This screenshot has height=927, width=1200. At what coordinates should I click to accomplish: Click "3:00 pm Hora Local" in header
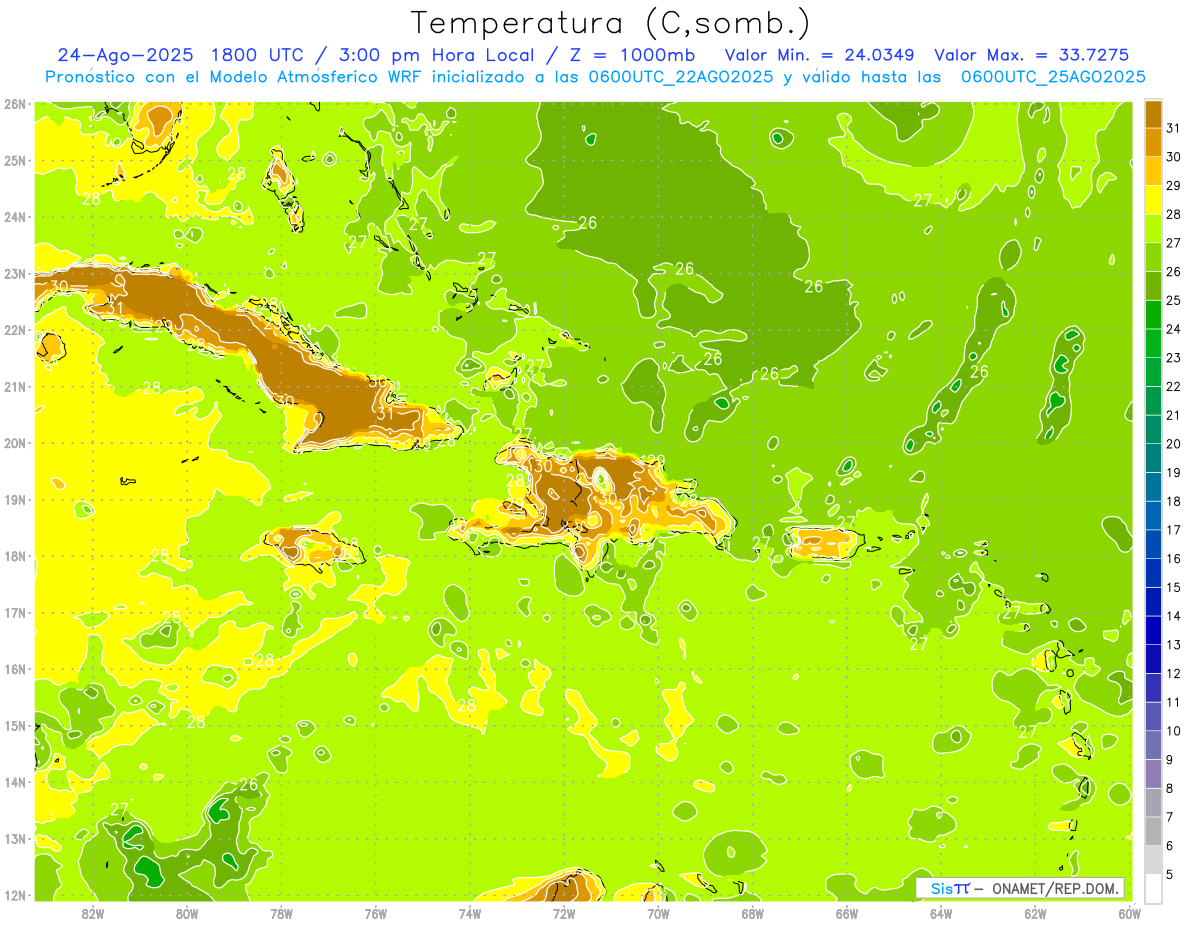click(x=440, y=55)
